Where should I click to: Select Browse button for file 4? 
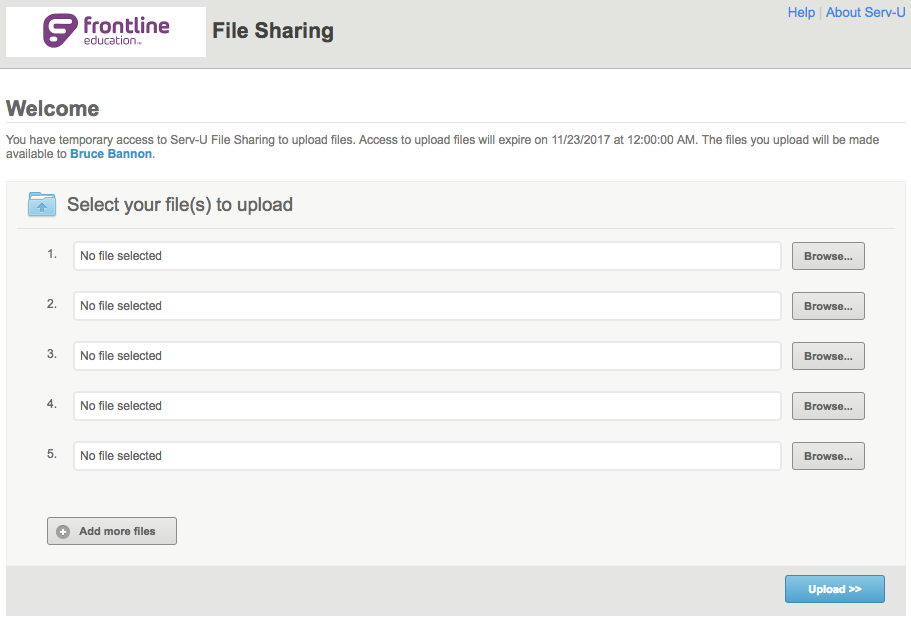tap(828, 406)
